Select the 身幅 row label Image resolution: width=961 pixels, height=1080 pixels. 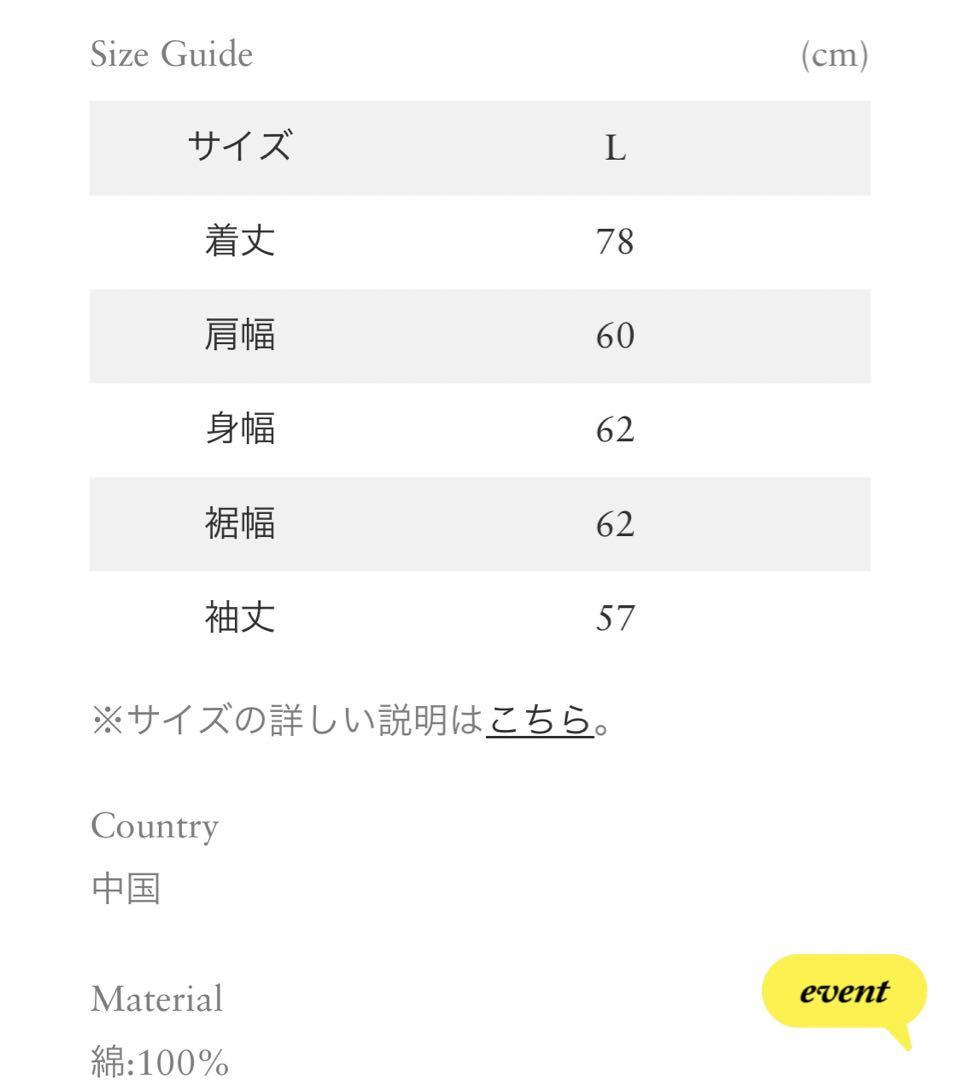click(x=240, y=428)
